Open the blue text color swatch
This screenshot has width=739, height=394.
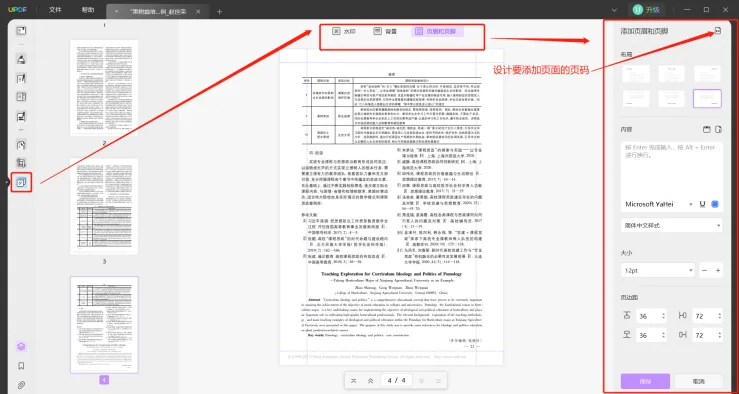click(715, 204)
